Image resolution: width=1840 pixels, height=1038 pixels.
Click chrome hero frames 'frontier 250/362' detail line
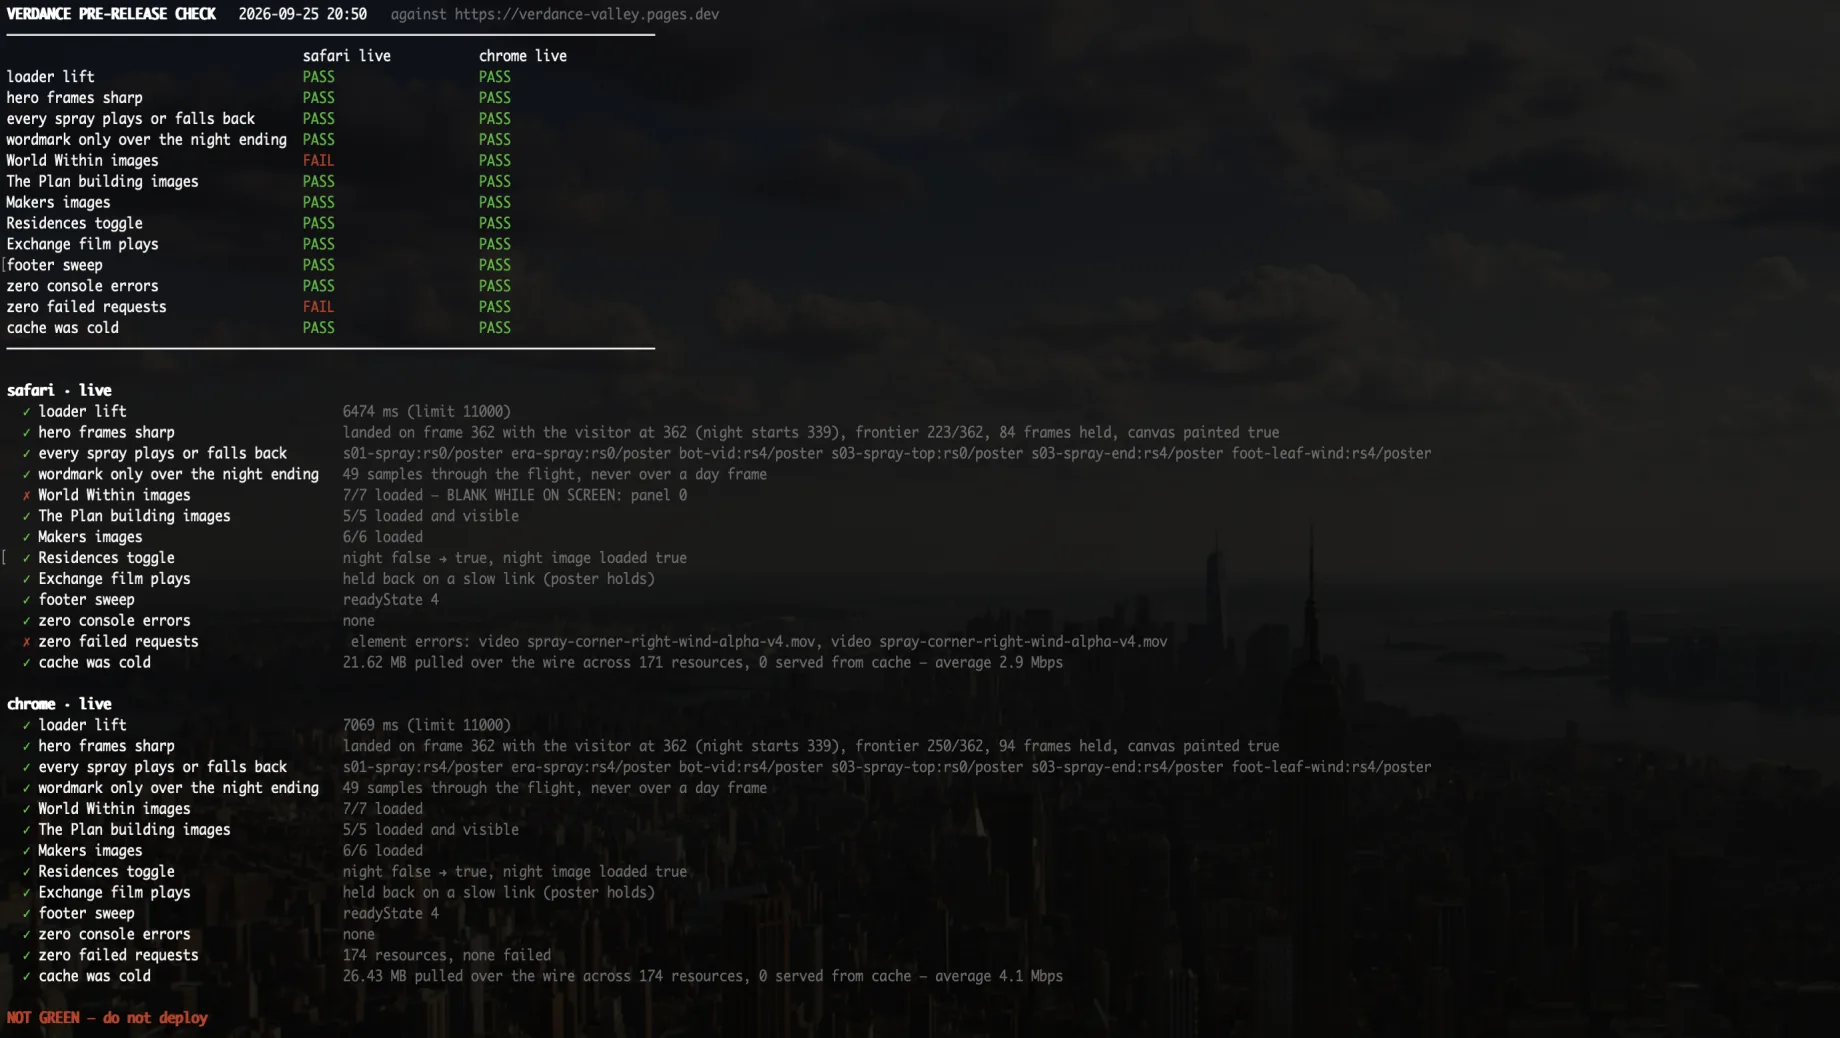click(810, 746)
